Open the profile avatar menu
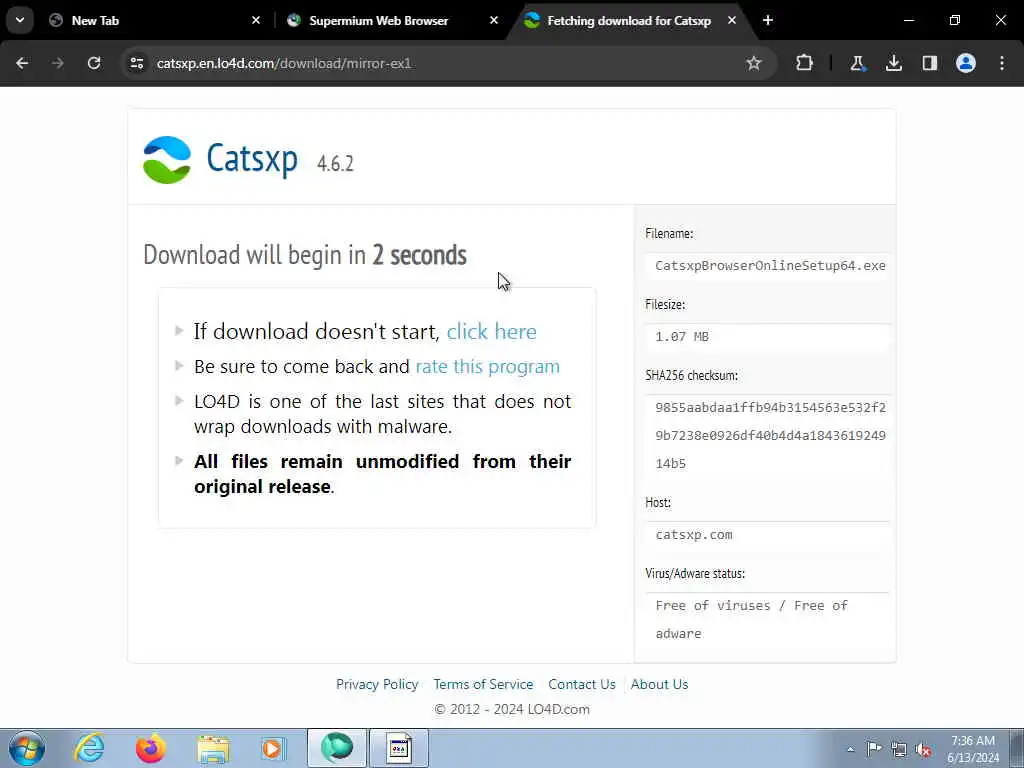Screen dimensions: 1024x768 966,63
